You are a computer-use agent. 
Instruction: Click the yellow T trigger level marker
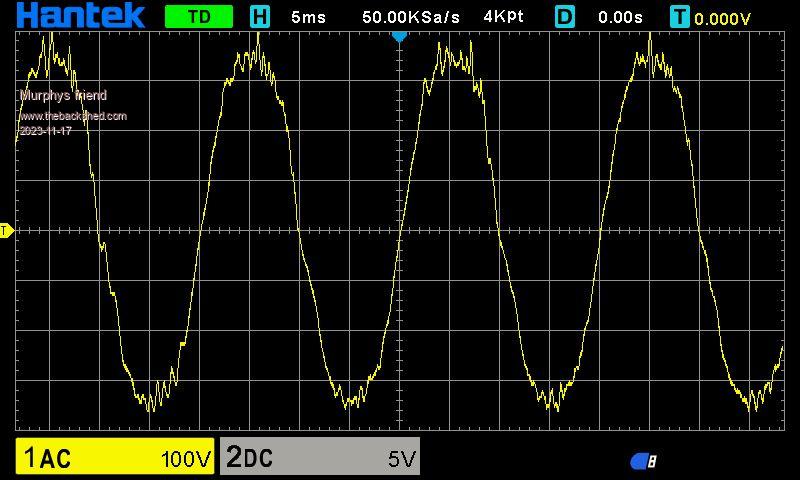[x=6, y=231]
